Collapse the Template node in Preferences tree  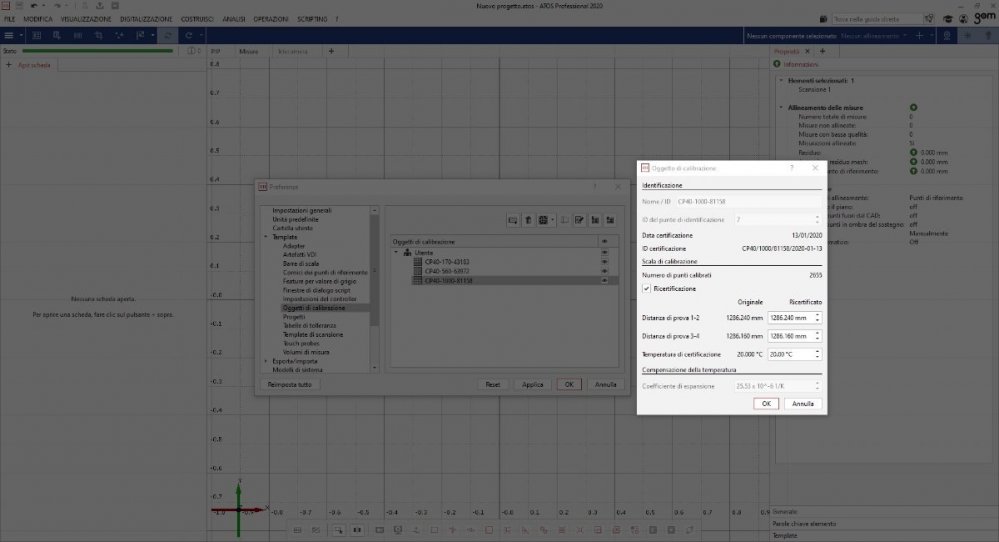coord(265,236)
